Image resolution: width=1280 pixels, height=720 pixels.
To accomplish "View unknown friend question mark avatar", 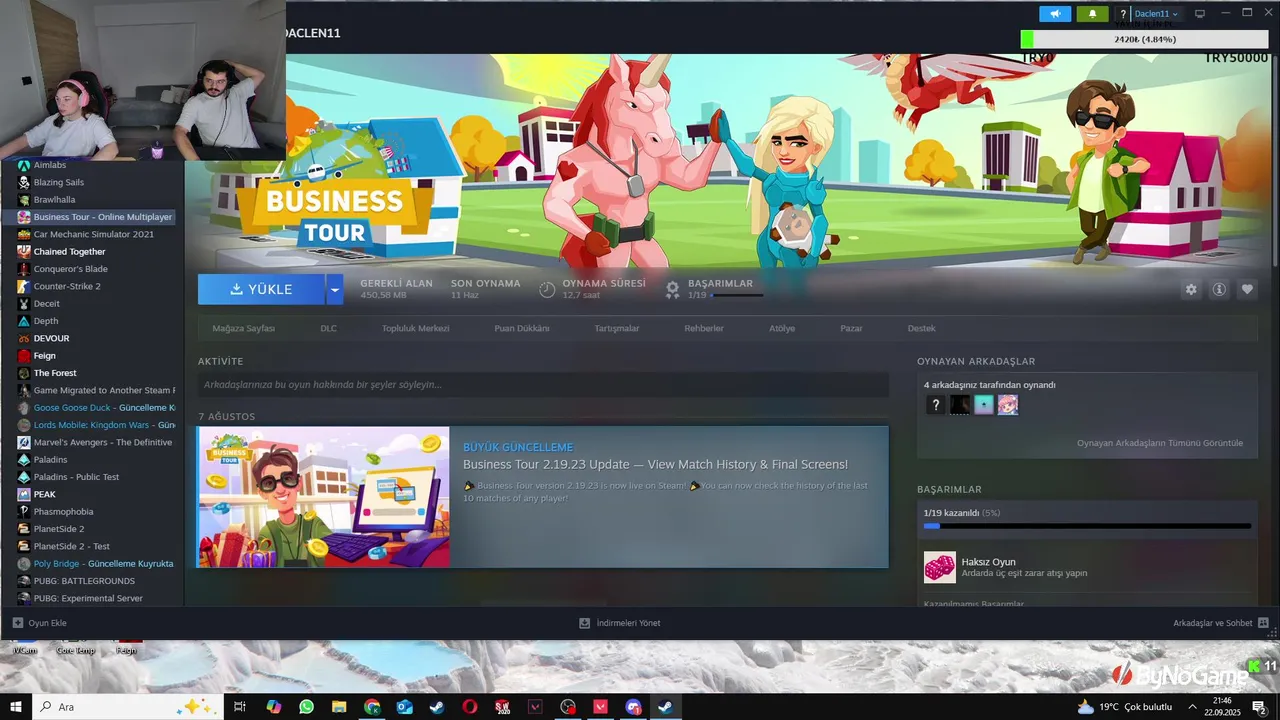I will click(x=935, y=405).
